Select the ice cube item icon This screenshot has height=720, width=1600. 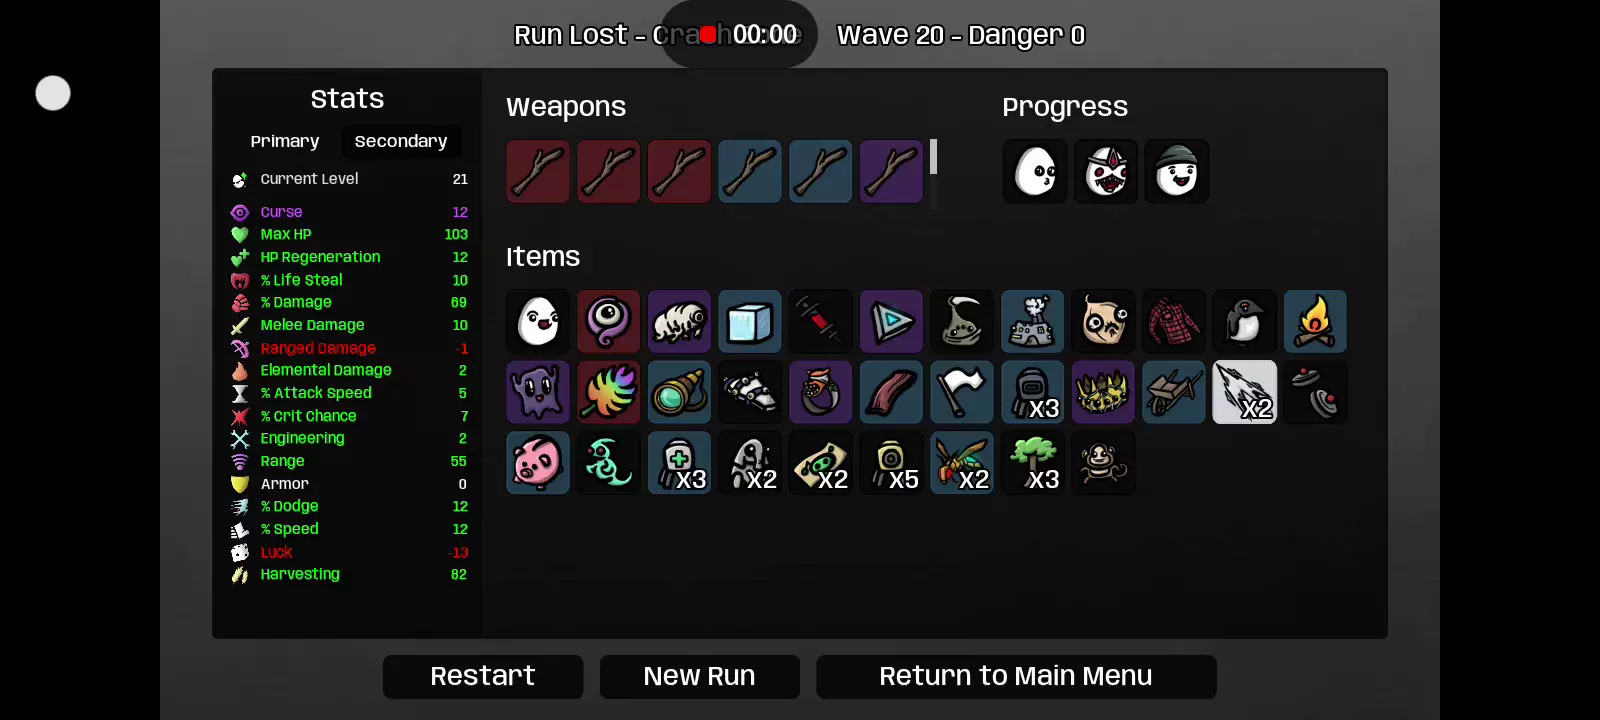click(750, 322)
